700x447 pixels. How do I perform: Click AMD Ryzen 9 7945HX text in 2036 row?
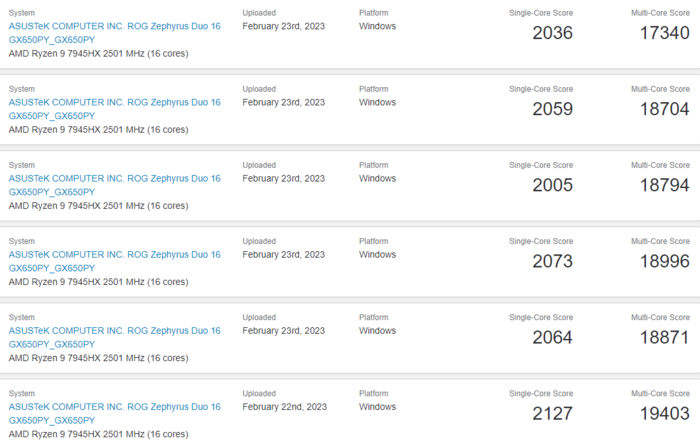[99, 54]
